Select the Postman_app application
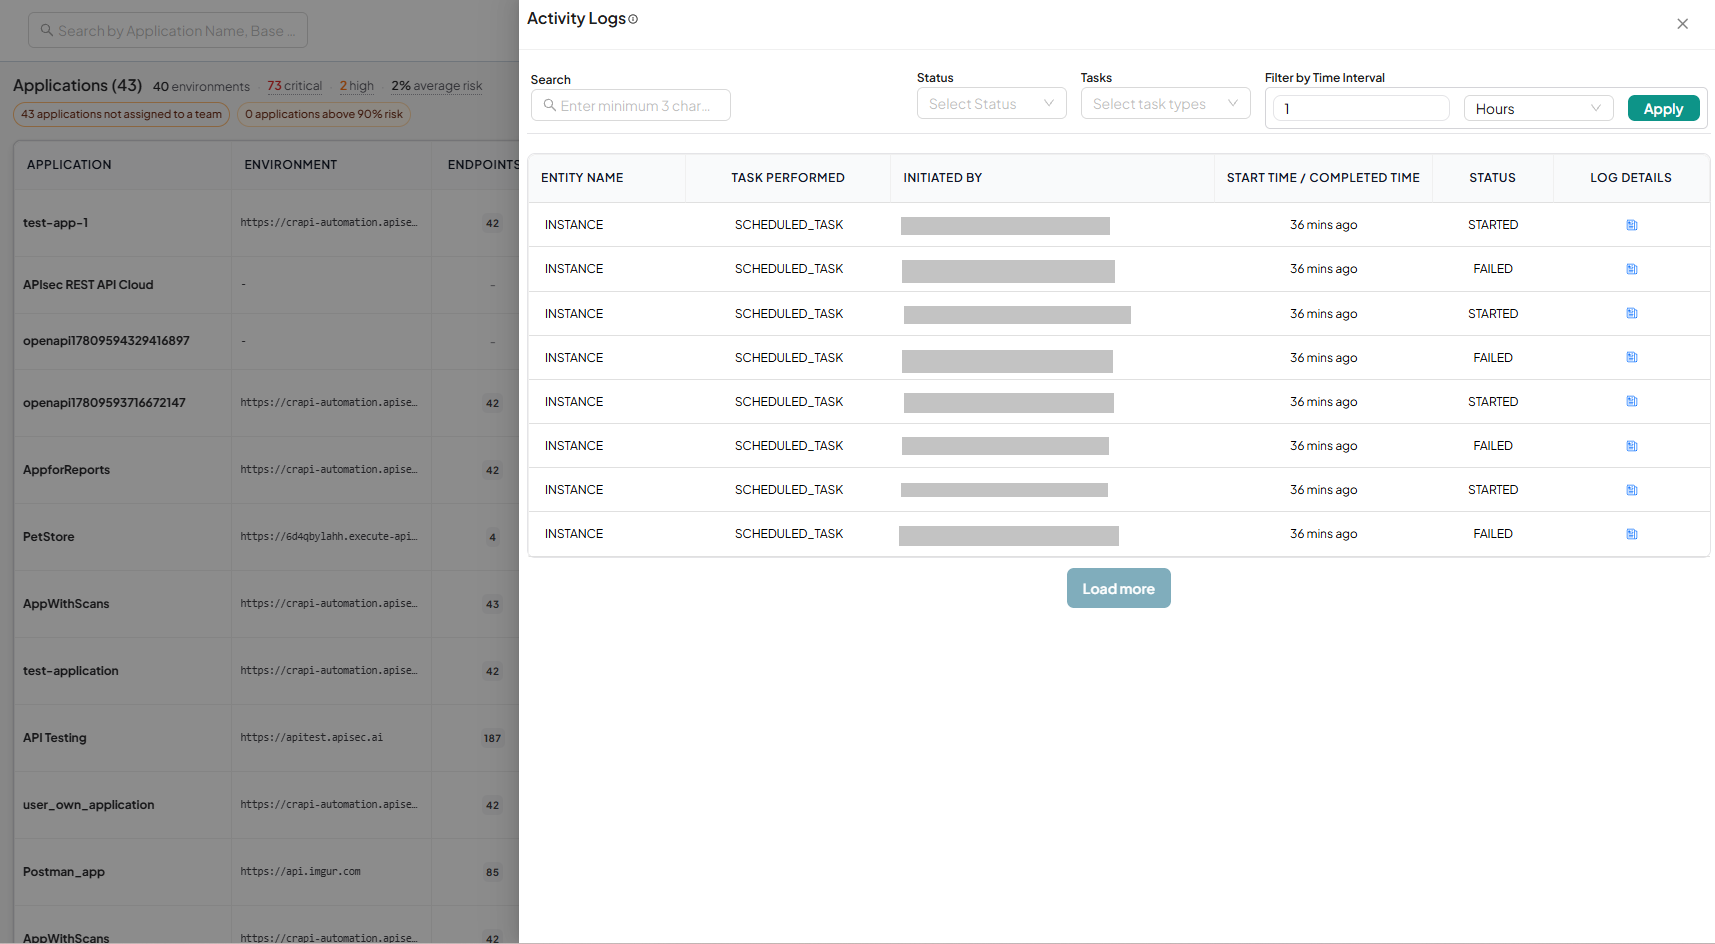The height and width of the screenshot is (944, 1715). (63, 872)
